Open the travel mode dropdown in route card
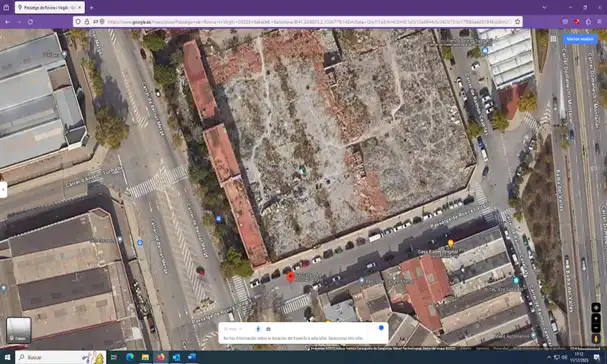This screenshot has height=364, width=607. pos(233,329)
